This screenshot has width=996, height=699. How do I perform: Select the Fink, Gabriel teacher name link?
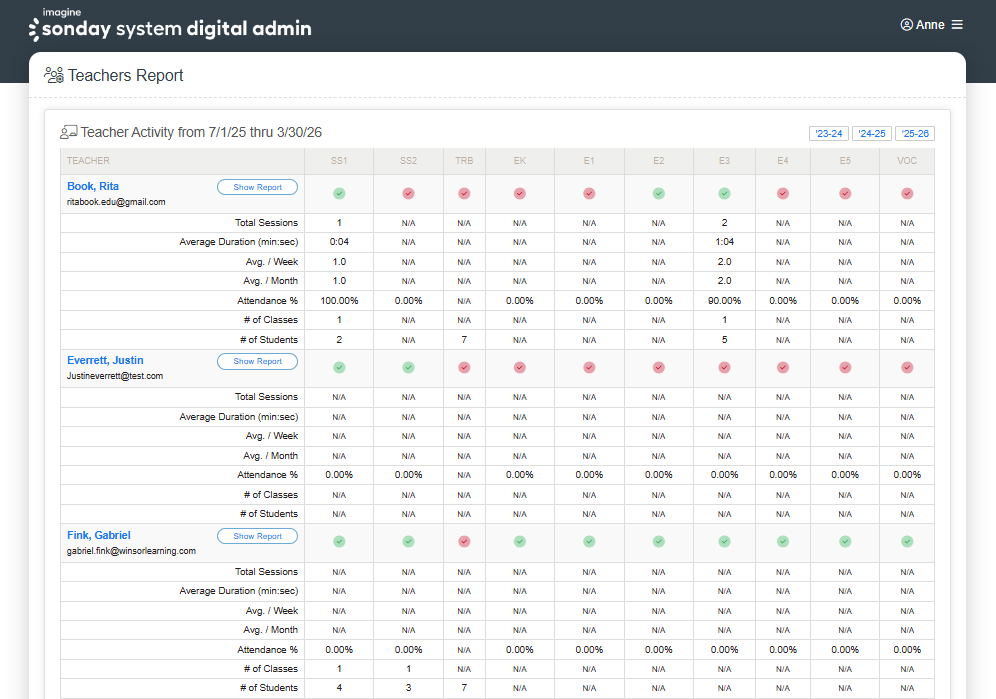coord(99,534)
